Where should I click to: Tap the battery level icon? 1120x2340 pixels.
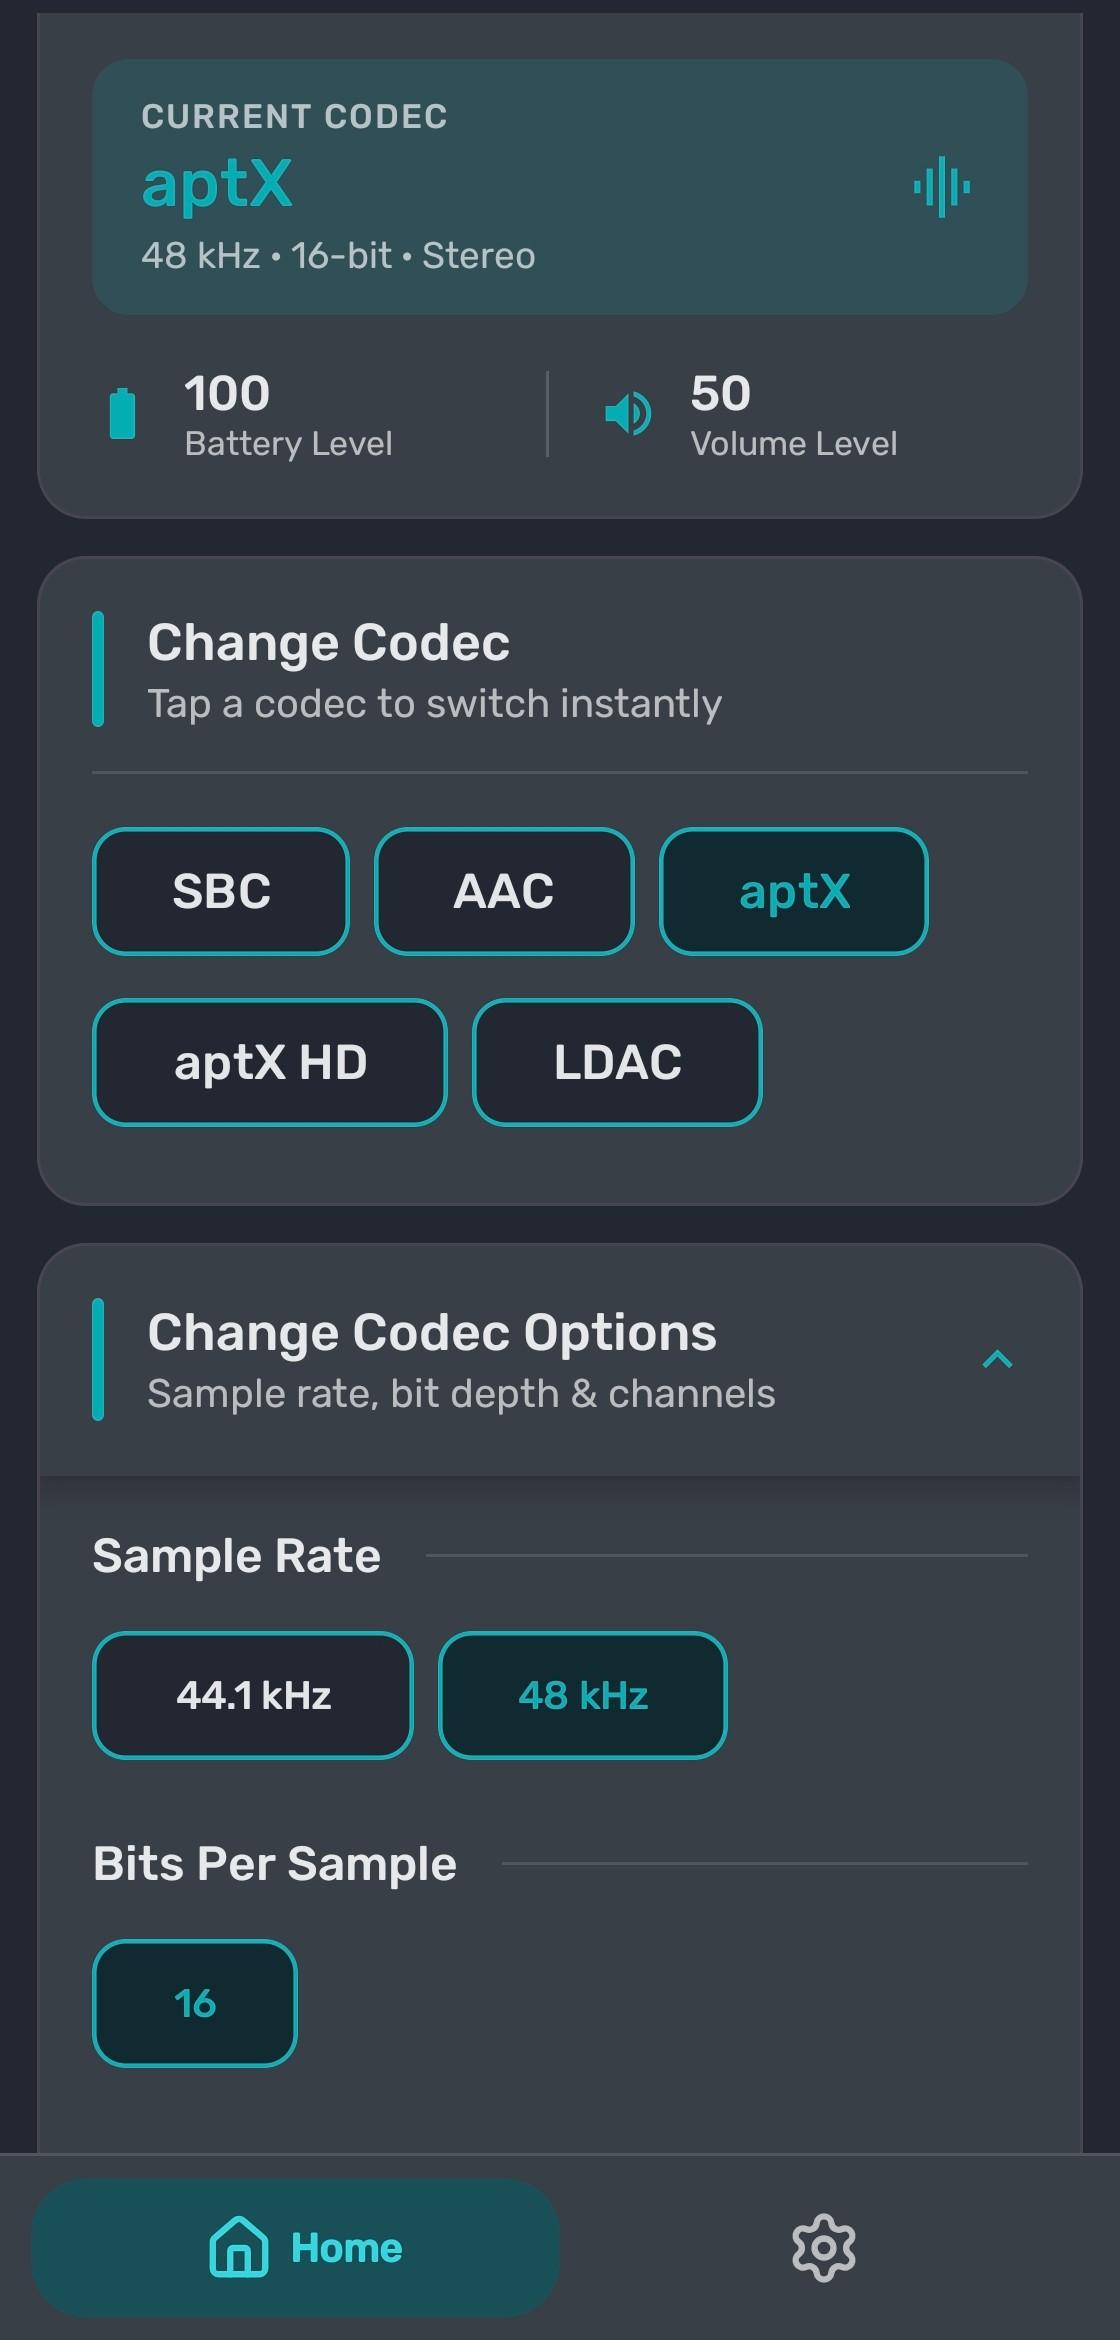point(122,413)
